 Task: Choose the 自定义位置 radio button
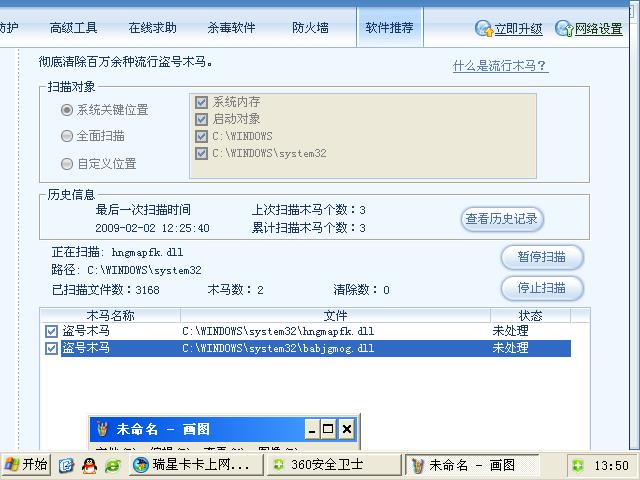point(67,164)
